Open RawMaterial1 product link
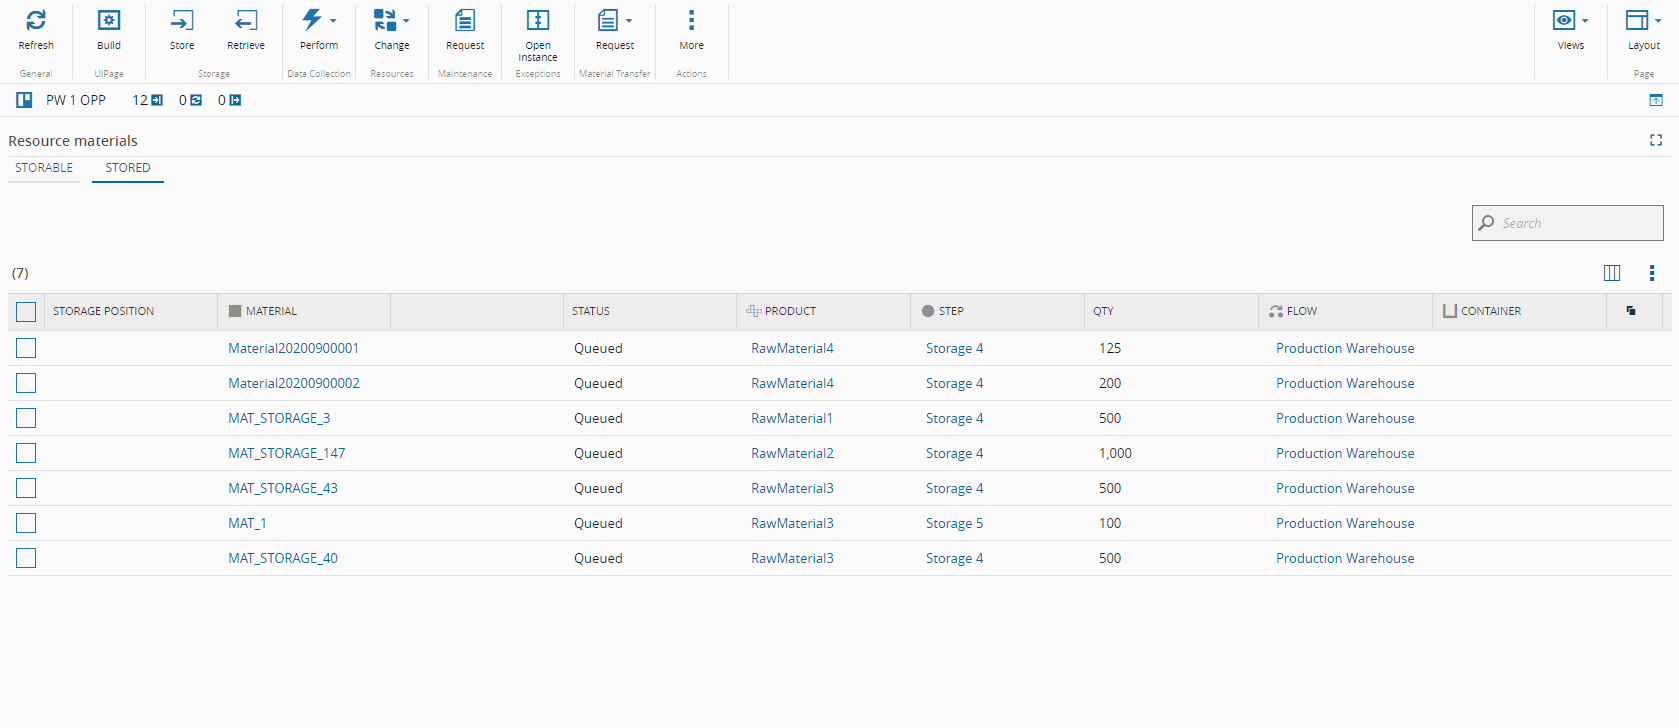Viewport: 1679px width, 728px height. click(792, 418)
